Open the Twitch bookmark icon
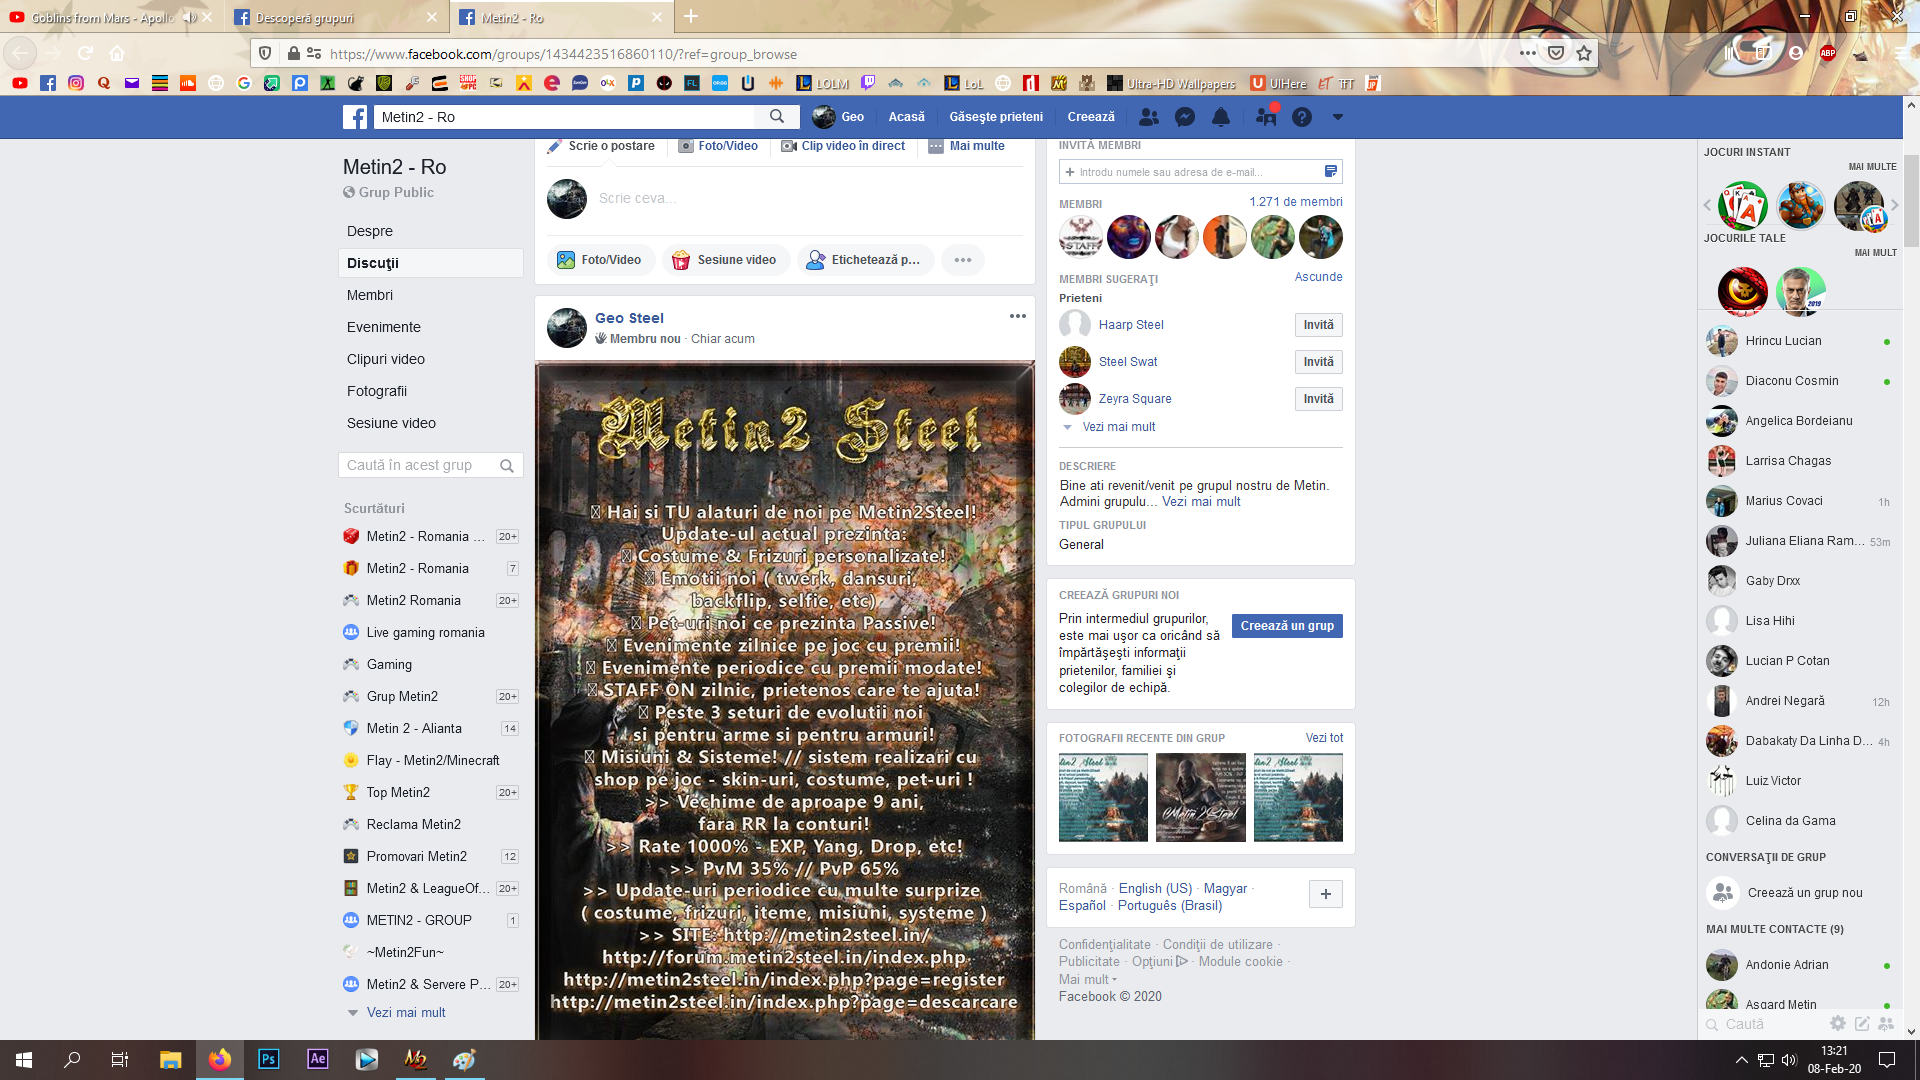The height and width of the screenshot is (1080, 1920). (868, 83)
